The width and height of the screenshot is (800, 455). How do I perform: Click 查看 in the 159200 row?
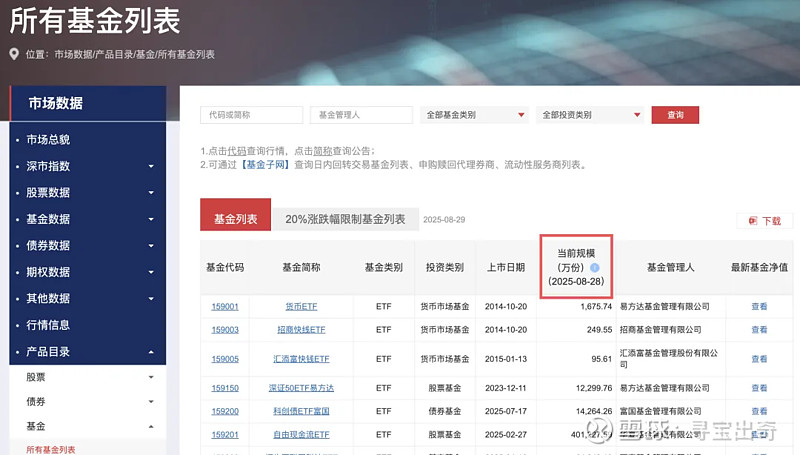[x=759, y=411]
